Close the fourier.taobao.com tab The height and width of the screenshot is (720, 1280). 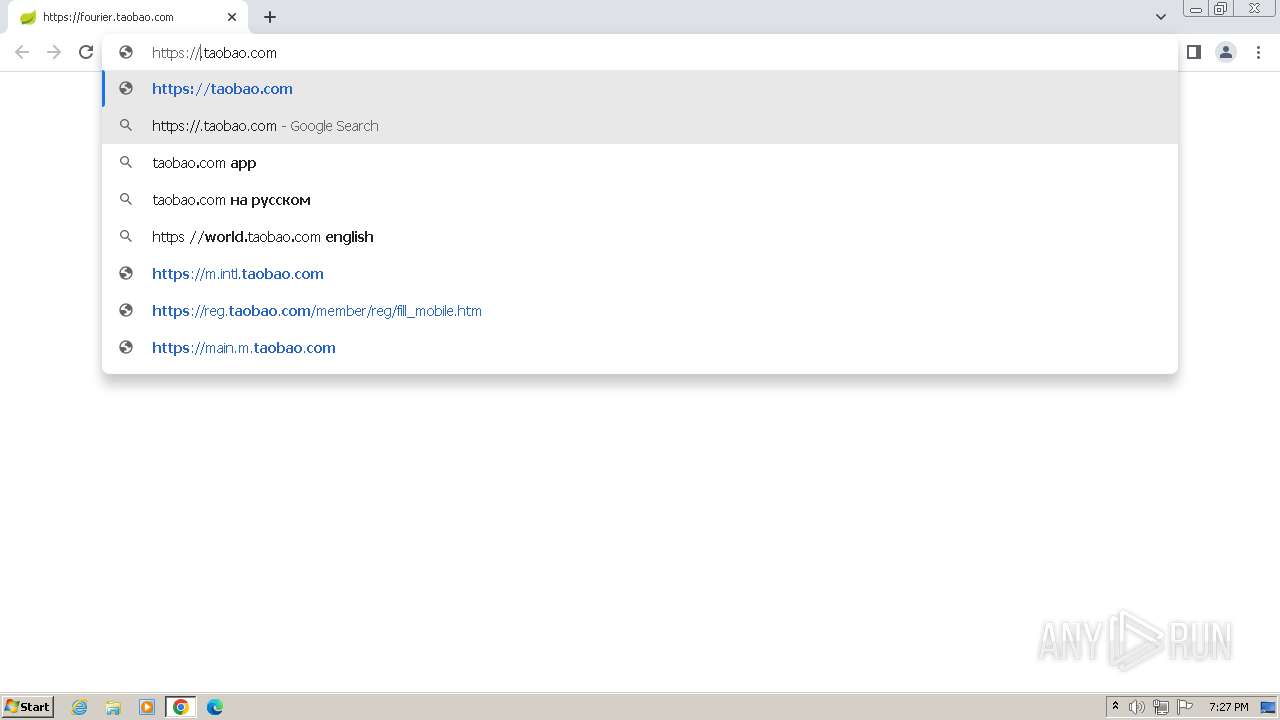tap(232, 17)
